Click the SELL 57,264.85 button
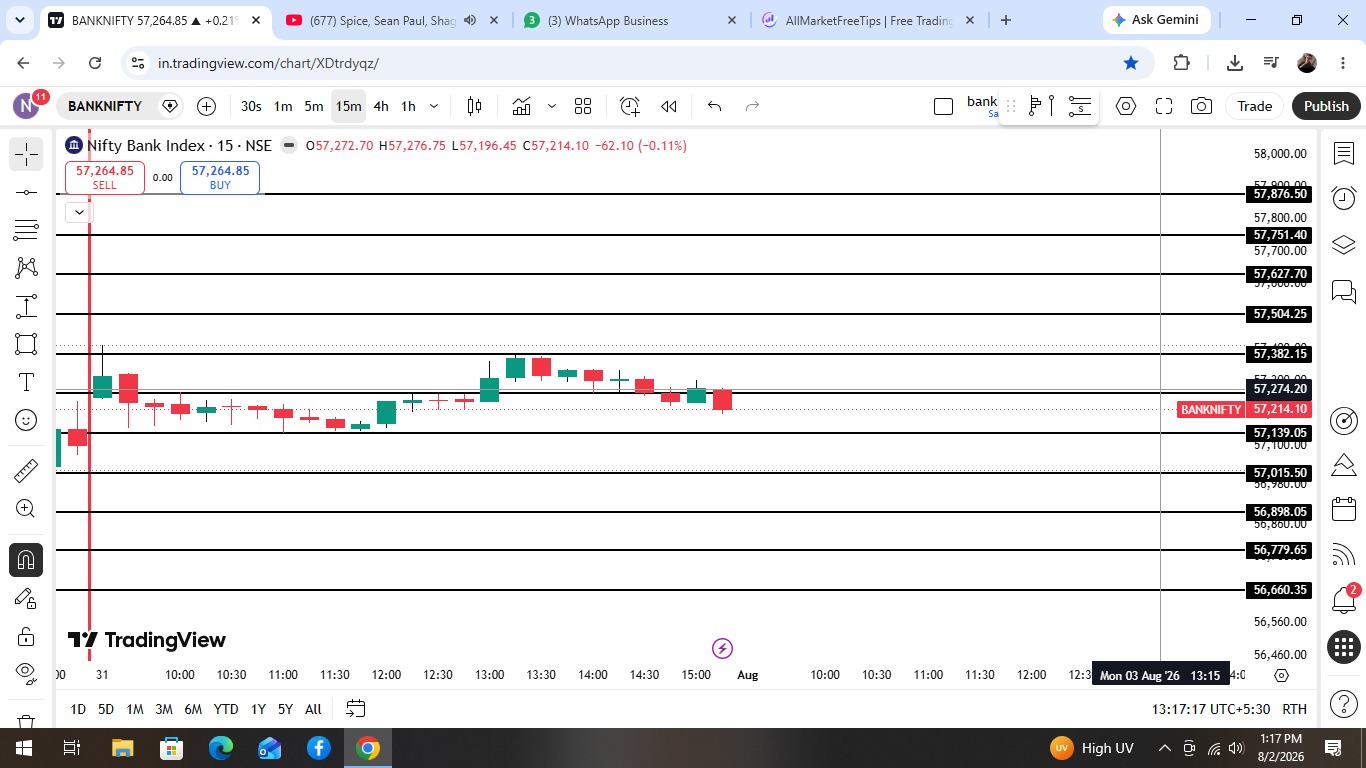Viewport: 1366px width, 768px height. (105, 177)
